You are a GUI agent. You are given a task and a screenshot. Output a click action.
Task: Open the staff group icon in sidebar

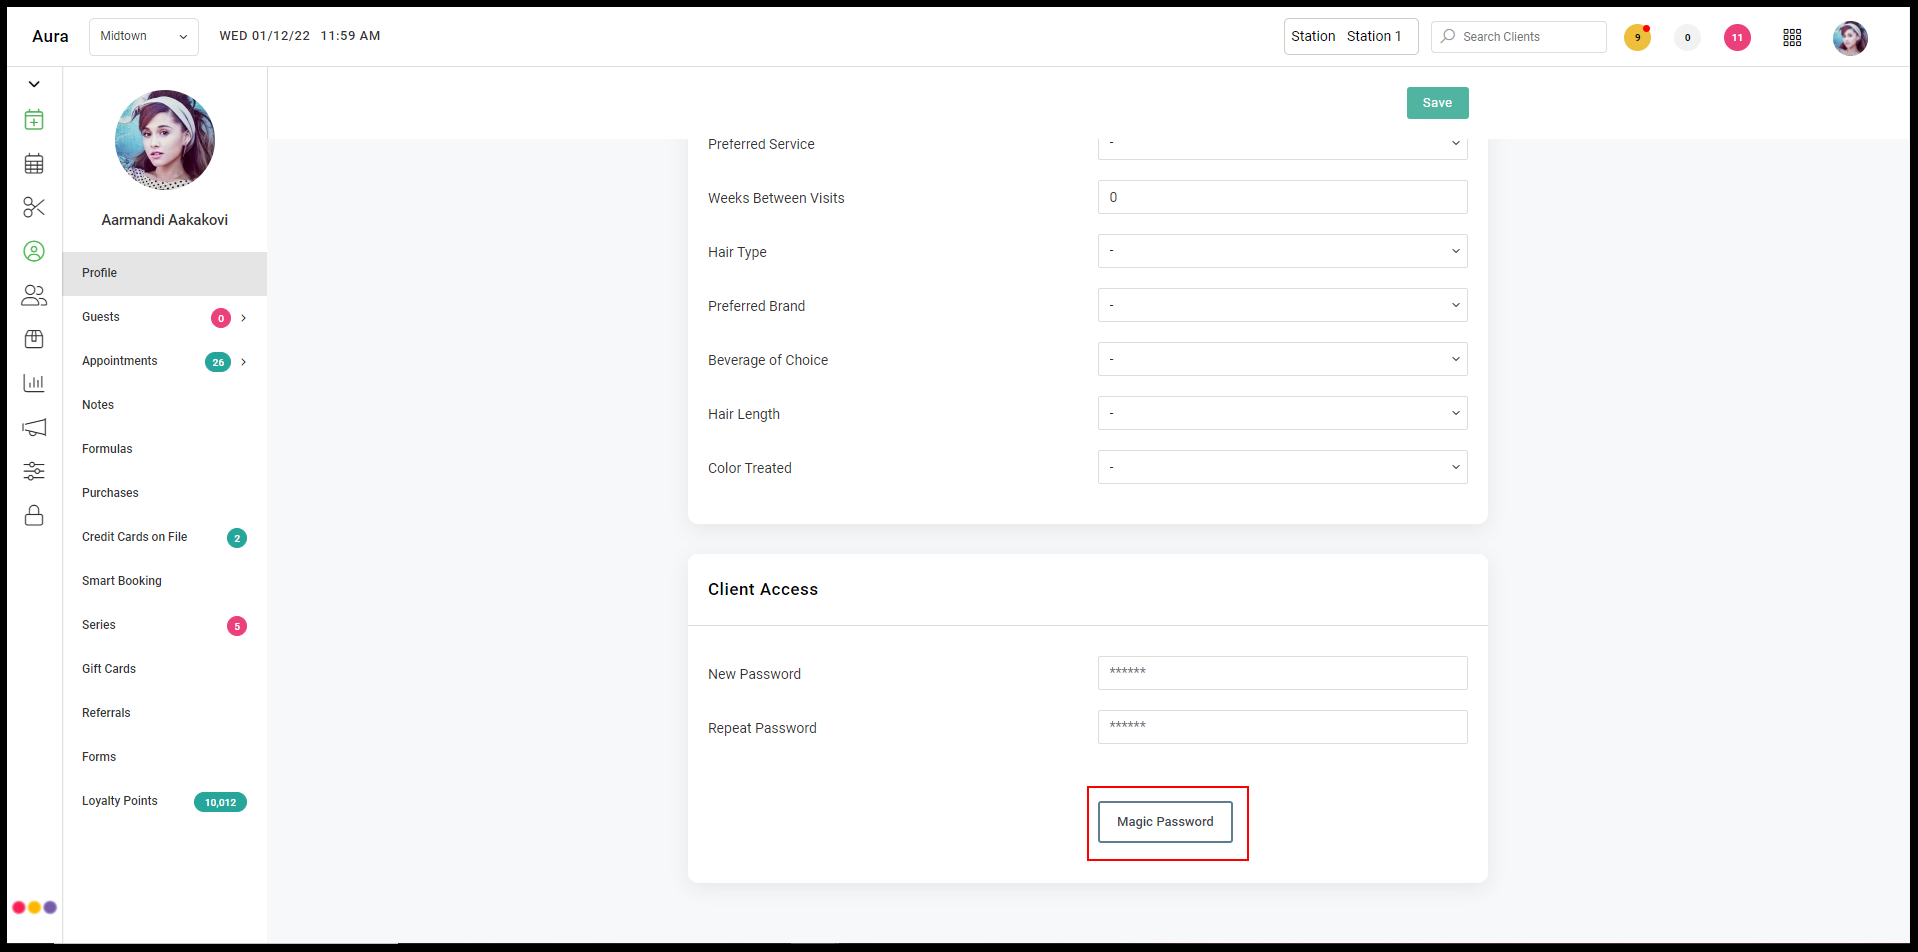[x=34, y=296]
